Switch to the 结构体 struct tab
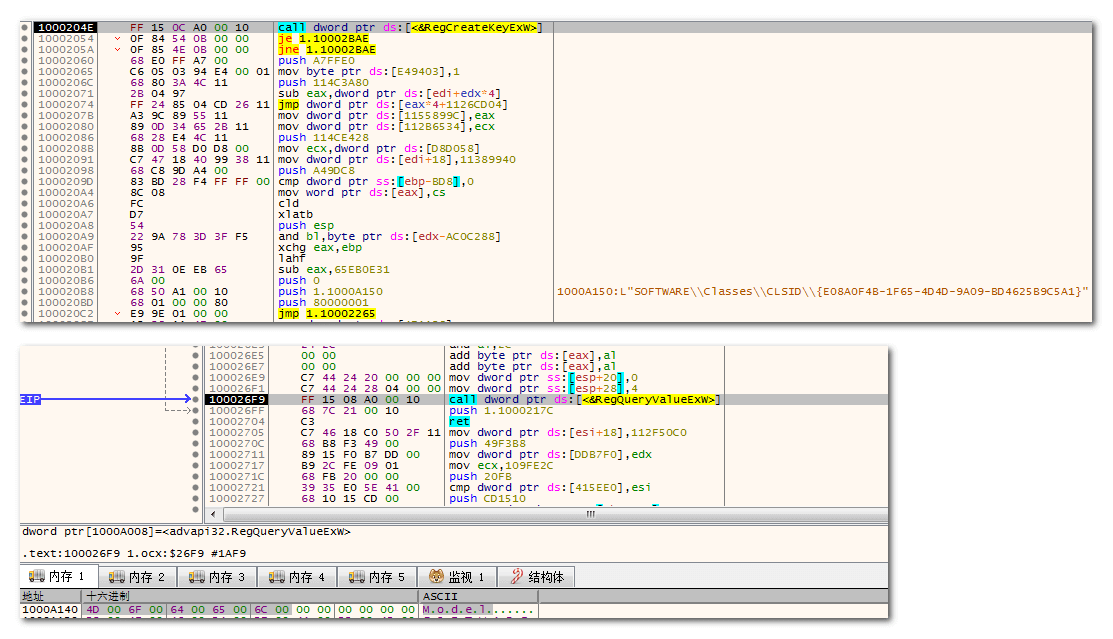 click(537, 577)
